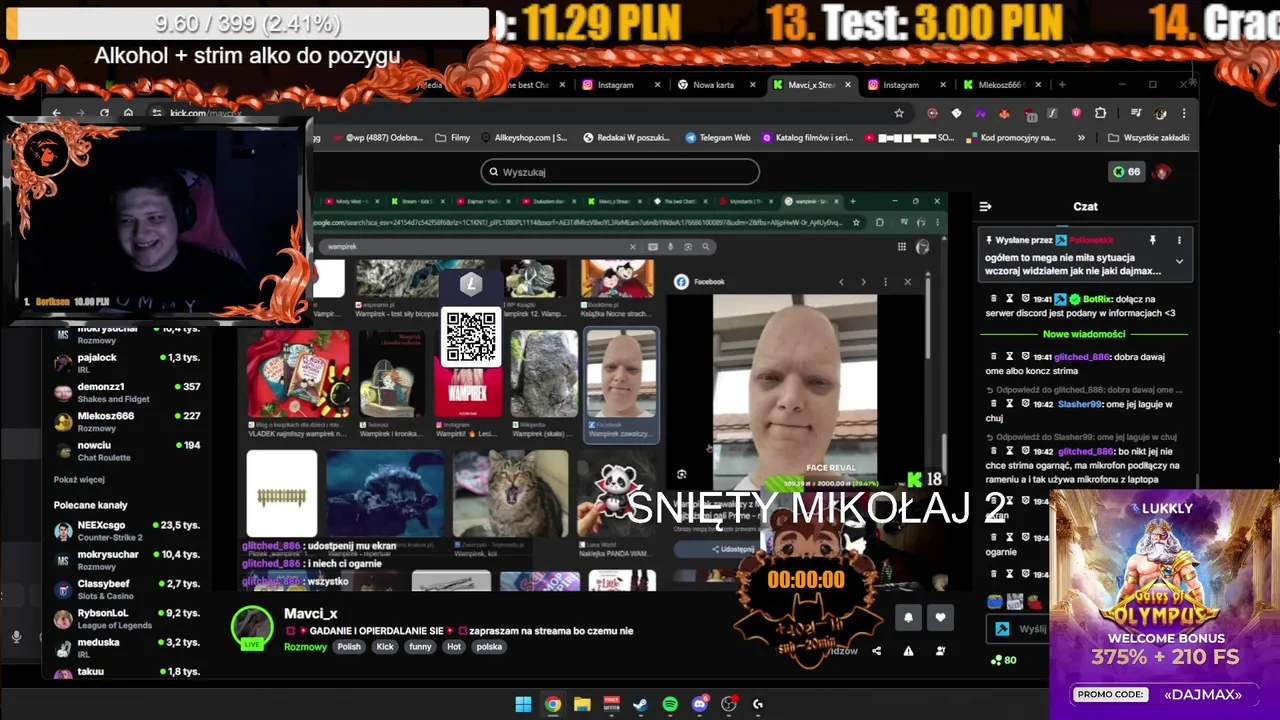Open the Mlekosz666 channel in sidebar
The height and width of the screenshot is (720, 1280).
(x=128, y=421)
